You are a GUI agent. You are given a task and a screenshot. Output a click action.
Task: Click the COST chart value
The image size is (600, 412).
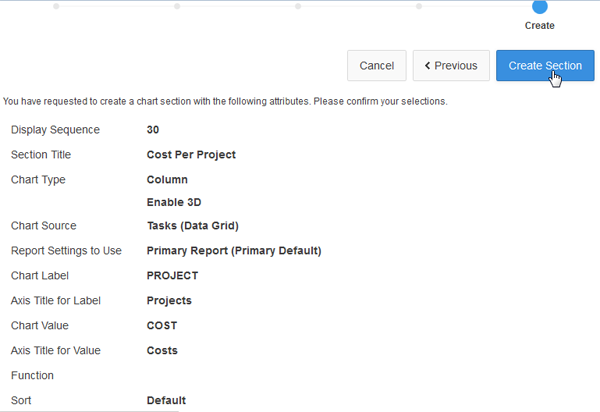[164, 326]
